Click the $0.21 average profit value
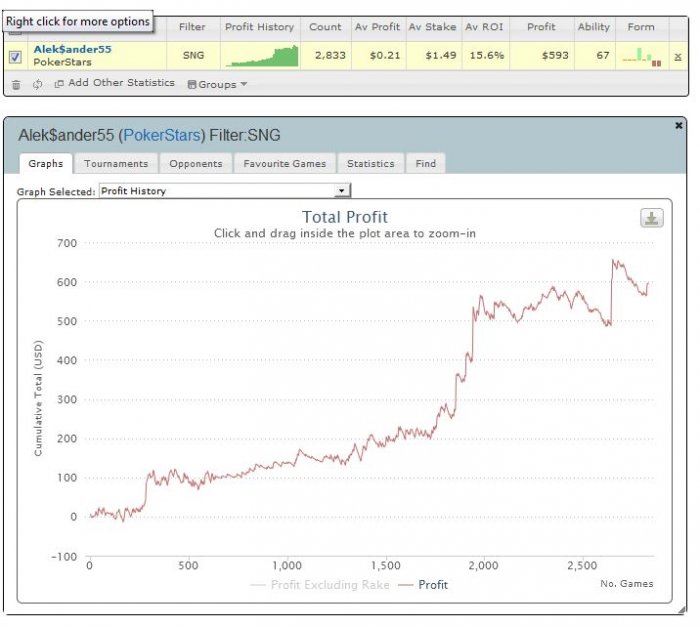Viewport: 700px width, 626px height. [385, 55]
